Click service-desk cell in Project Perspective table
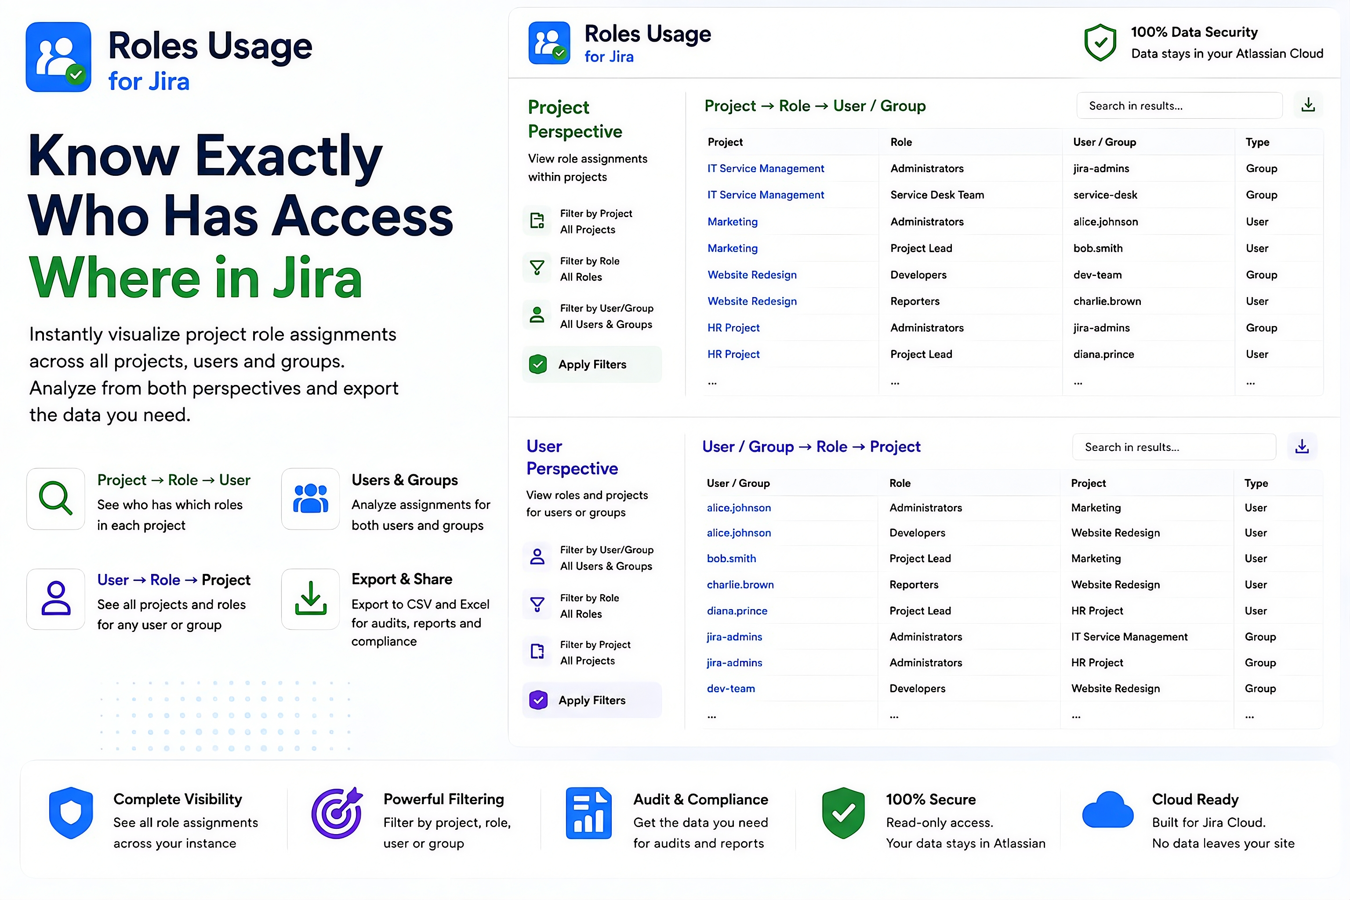1350x900 pixels. coord(1105,195)
